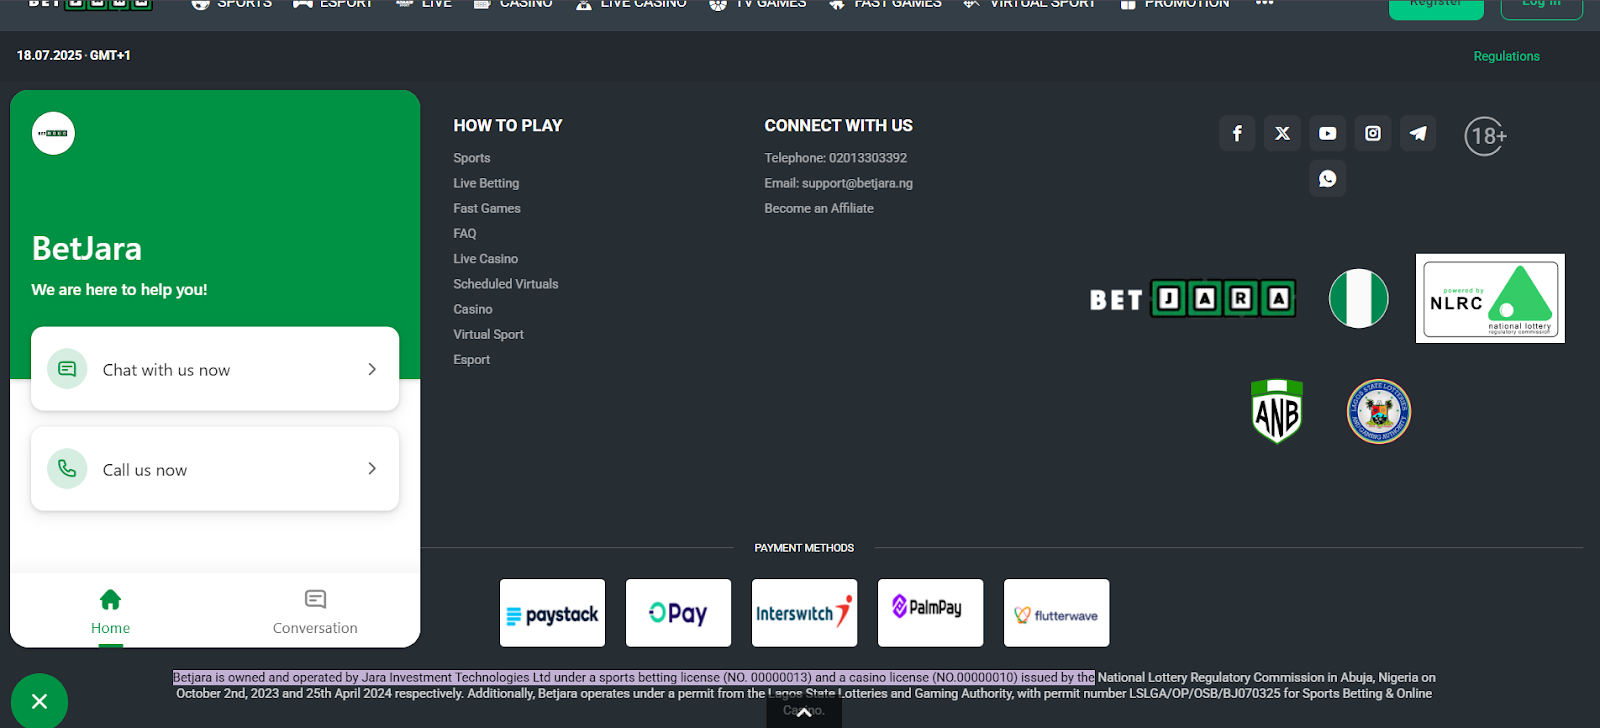Start Chat with us now
The image size is (1600, 728).
pos(215,369)
